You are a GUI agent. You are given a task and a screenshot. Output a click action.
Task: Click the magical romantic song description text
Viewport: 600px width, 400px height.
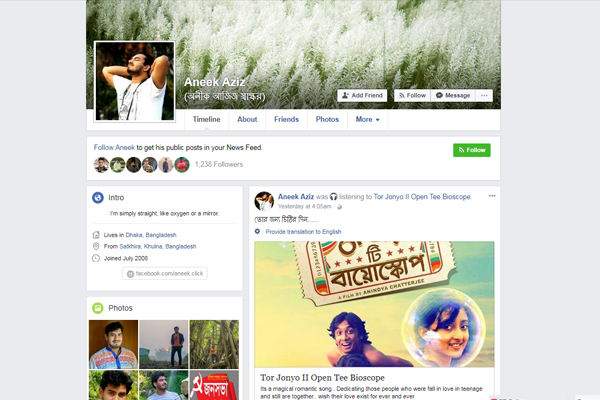pos(371,393)
